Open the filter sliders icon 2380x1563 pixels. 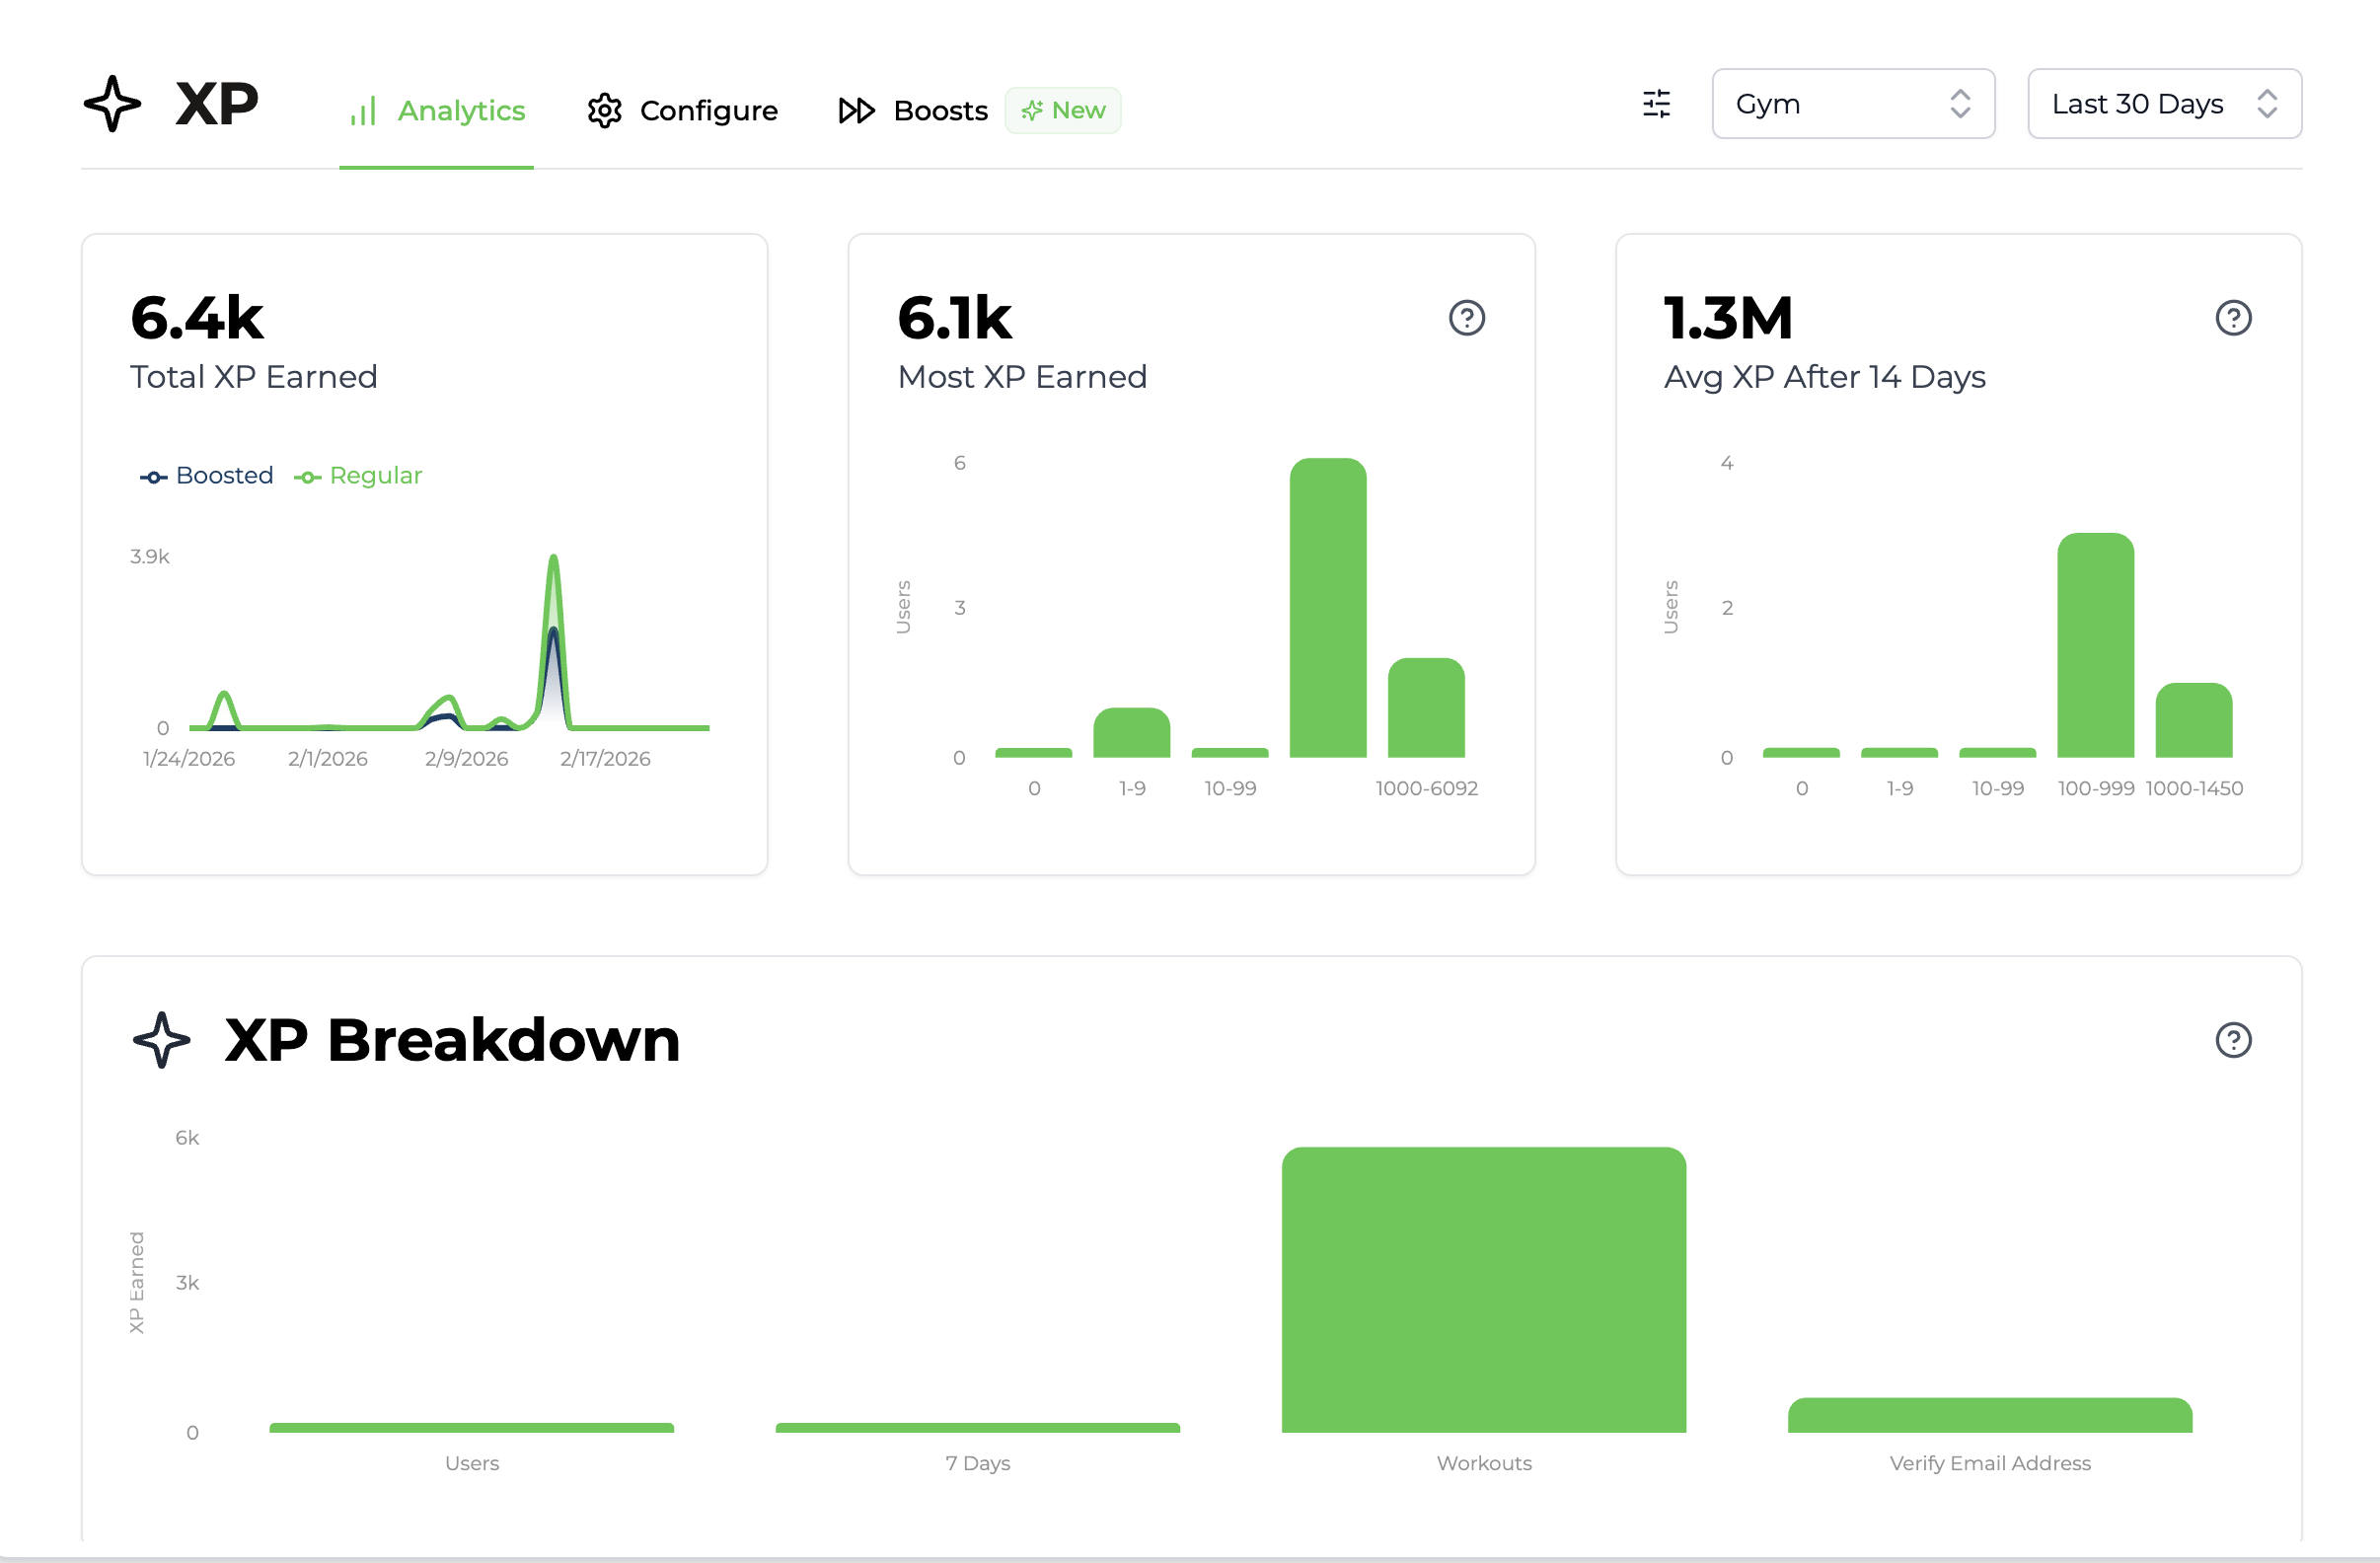point(1656,104)
